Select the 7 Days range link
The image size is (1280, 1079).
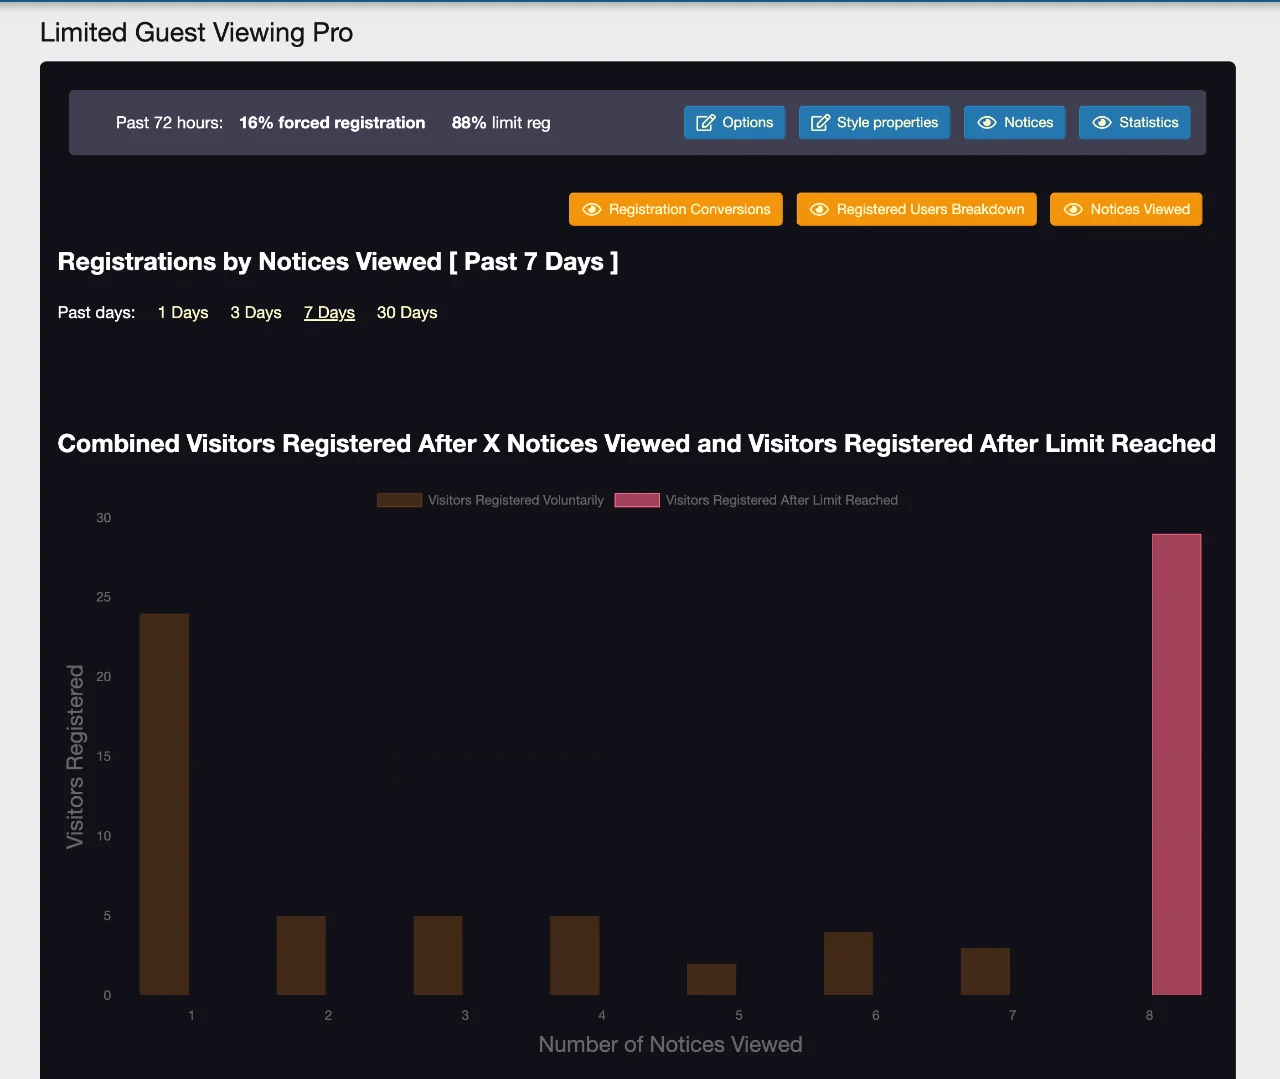[329, 313]
